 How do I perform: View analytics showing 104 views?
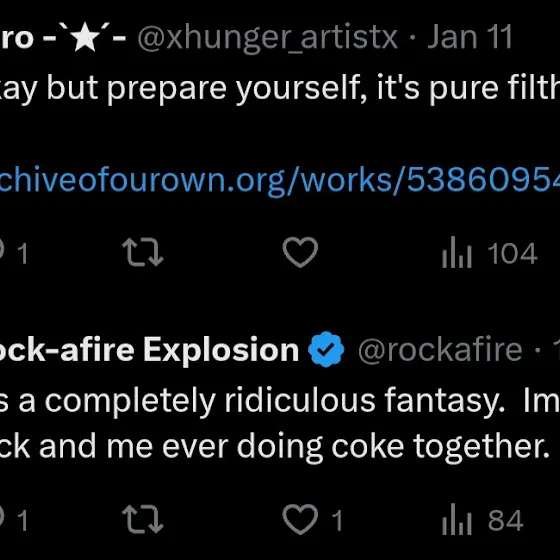(x=490, y=253)
